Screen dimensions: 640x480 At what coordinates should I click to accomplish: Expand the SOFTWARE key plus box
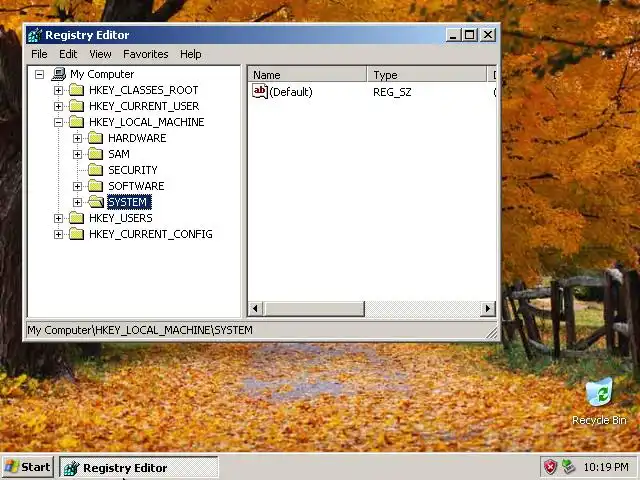[x=78, y=186]
